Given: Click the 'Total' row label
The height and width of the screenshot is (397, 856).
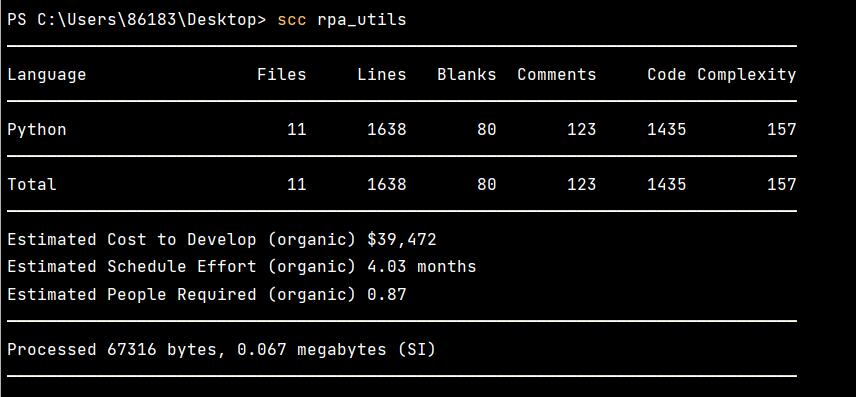Looking at the screenshot, I should tap(32, 184).
